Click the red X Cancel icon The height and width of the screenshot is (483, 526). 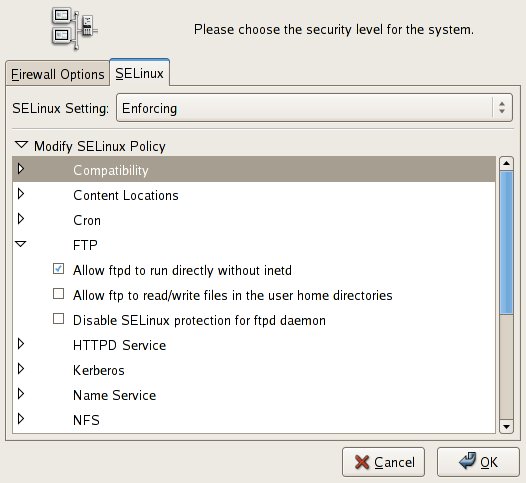362,462
